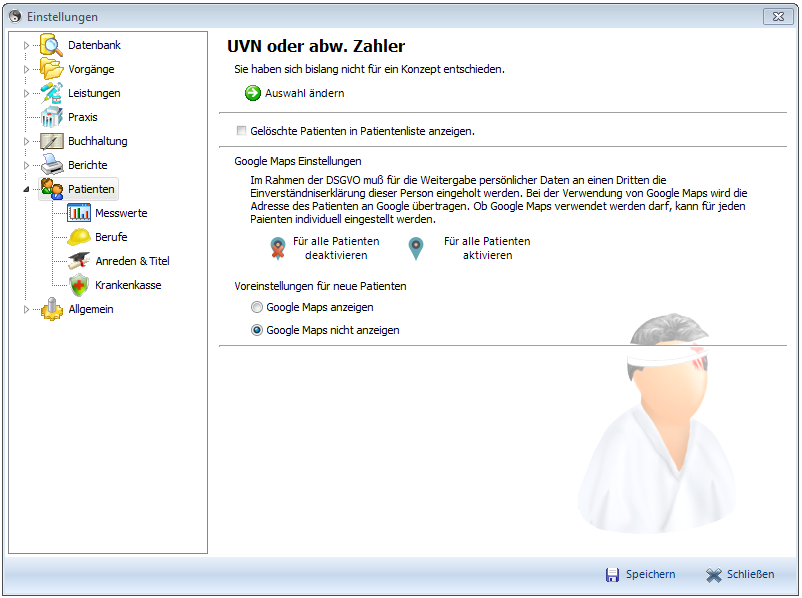This screenshot has width=802, height=598.
Task: Click the crossed tools Schließen icon
Action: point(714,575)
